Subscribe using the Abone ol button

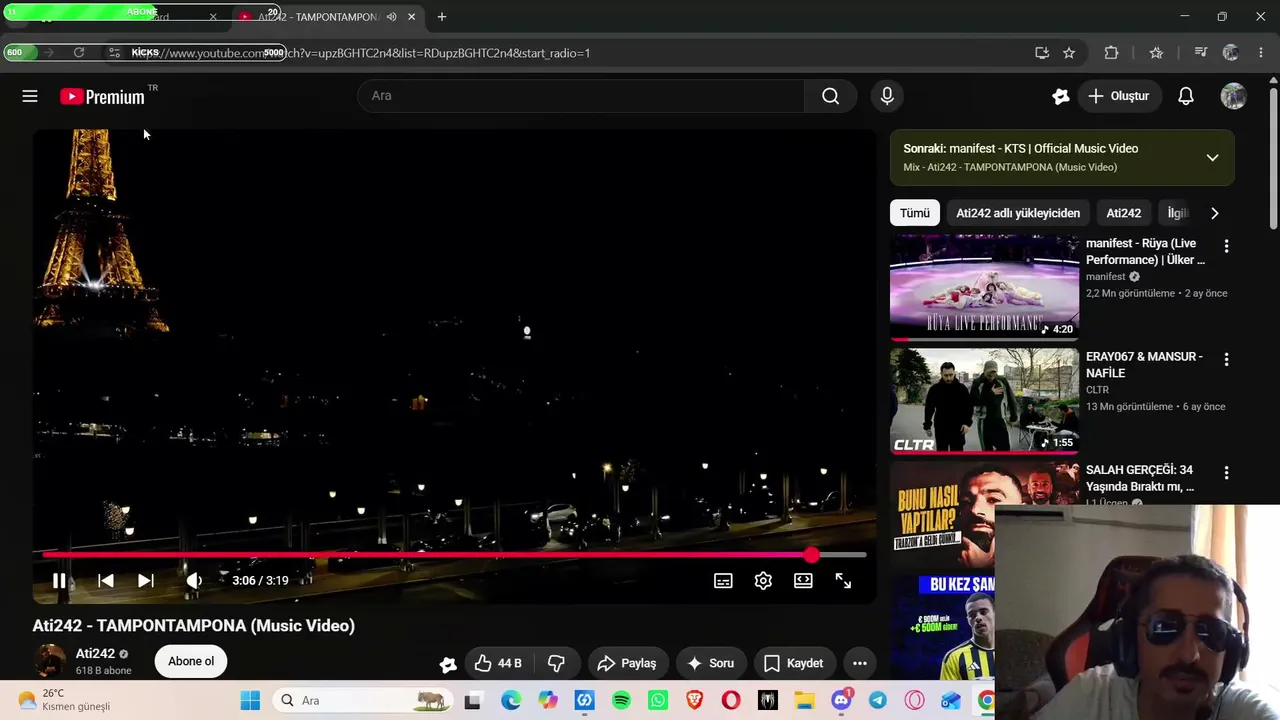tap(191, 661)
